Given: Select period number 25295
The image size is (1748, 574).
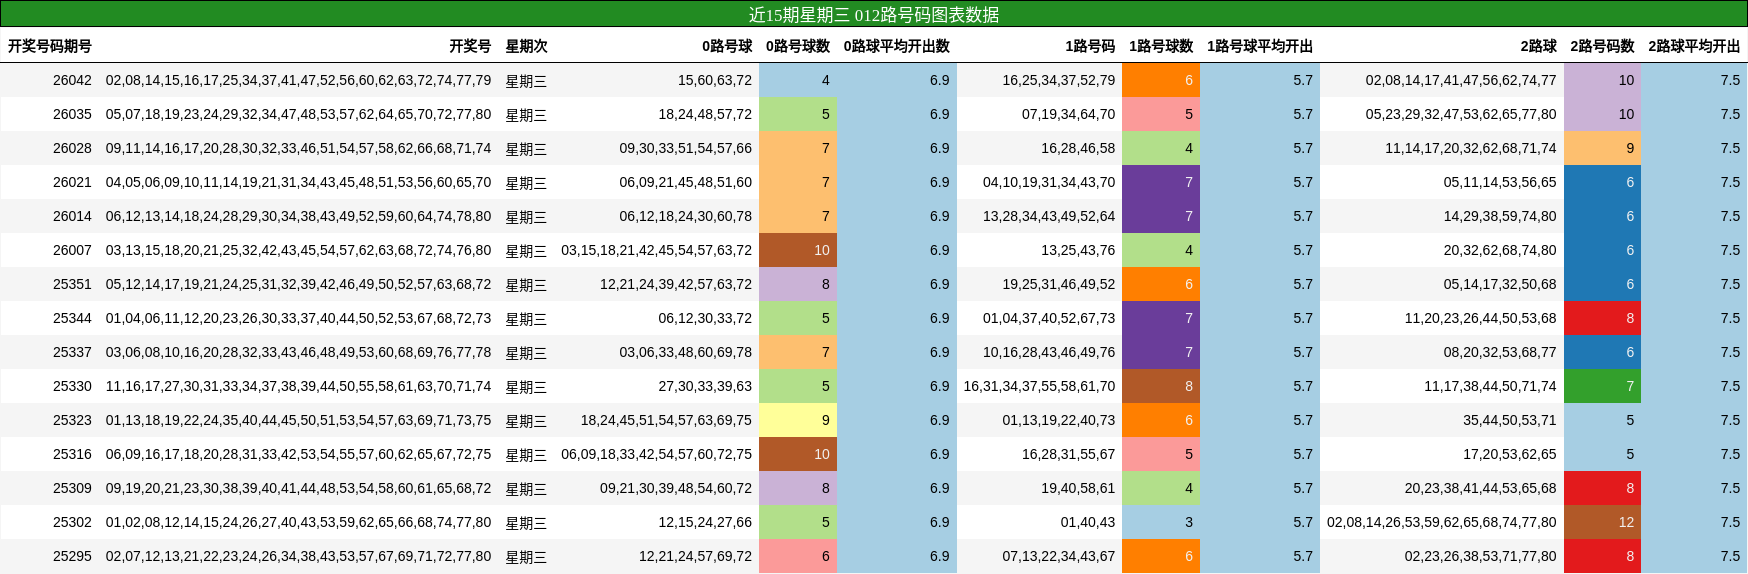Looking at the screenshot, I should pos(72,556).
